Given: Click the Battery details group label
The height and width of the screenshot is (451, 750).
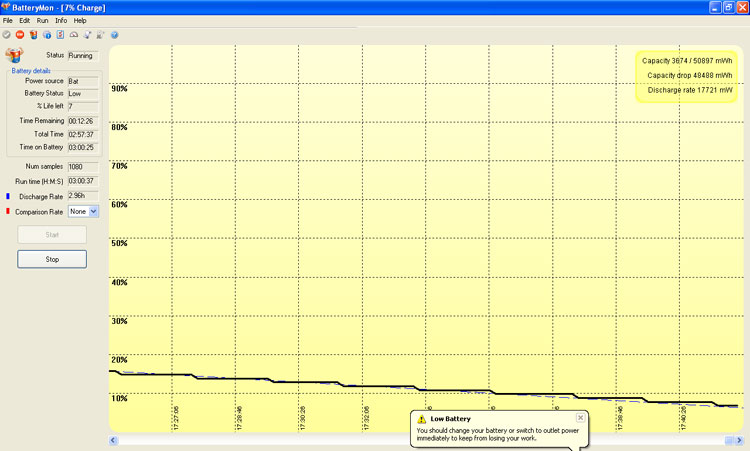Looking at the screenshot, I should [31, 71].
